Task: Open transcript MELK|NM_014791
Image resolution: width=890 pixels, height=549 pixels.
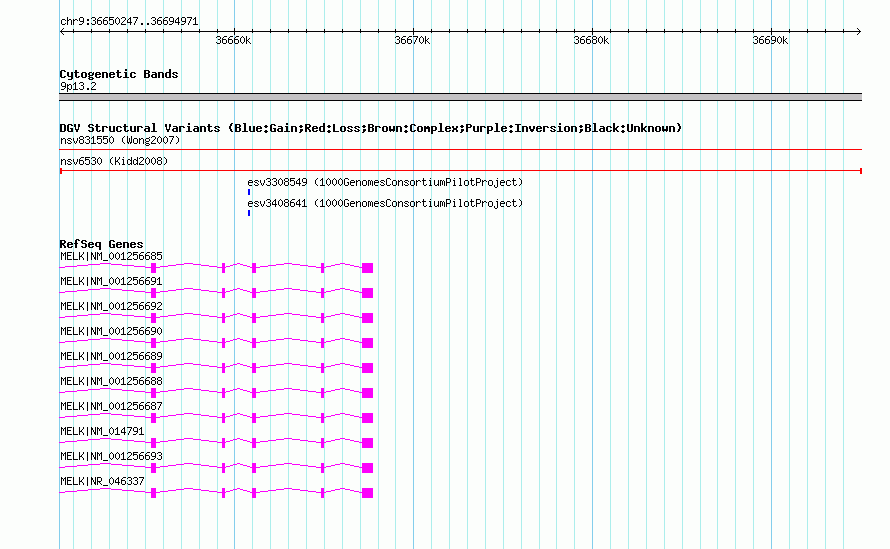Action: coord(102,431)
